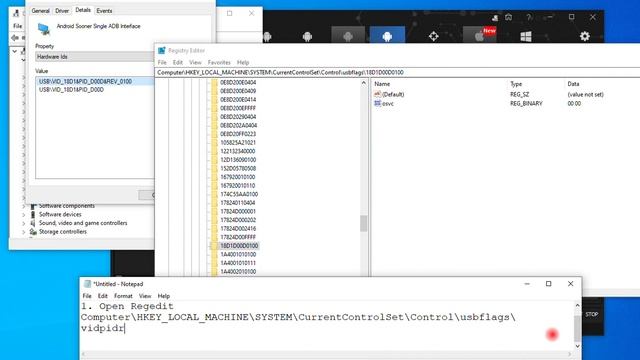The width and height of the screenshot is (640, 360).
Task: Open Device Manager File menu
Action: tap(18, 26)
